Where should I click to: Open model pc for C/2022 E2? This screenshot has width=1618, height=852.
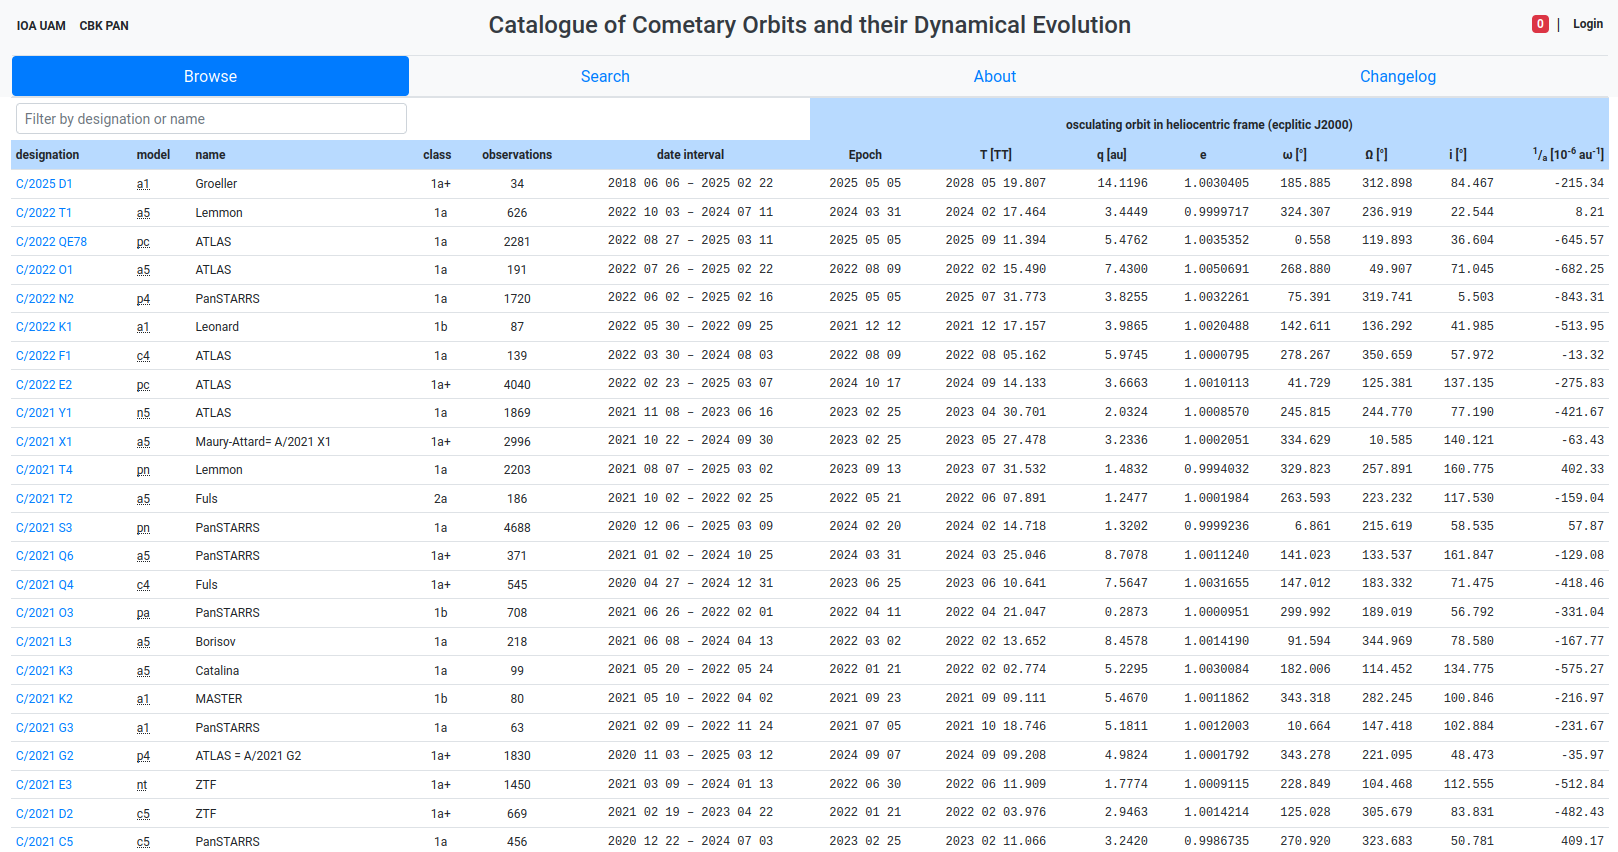143,385
